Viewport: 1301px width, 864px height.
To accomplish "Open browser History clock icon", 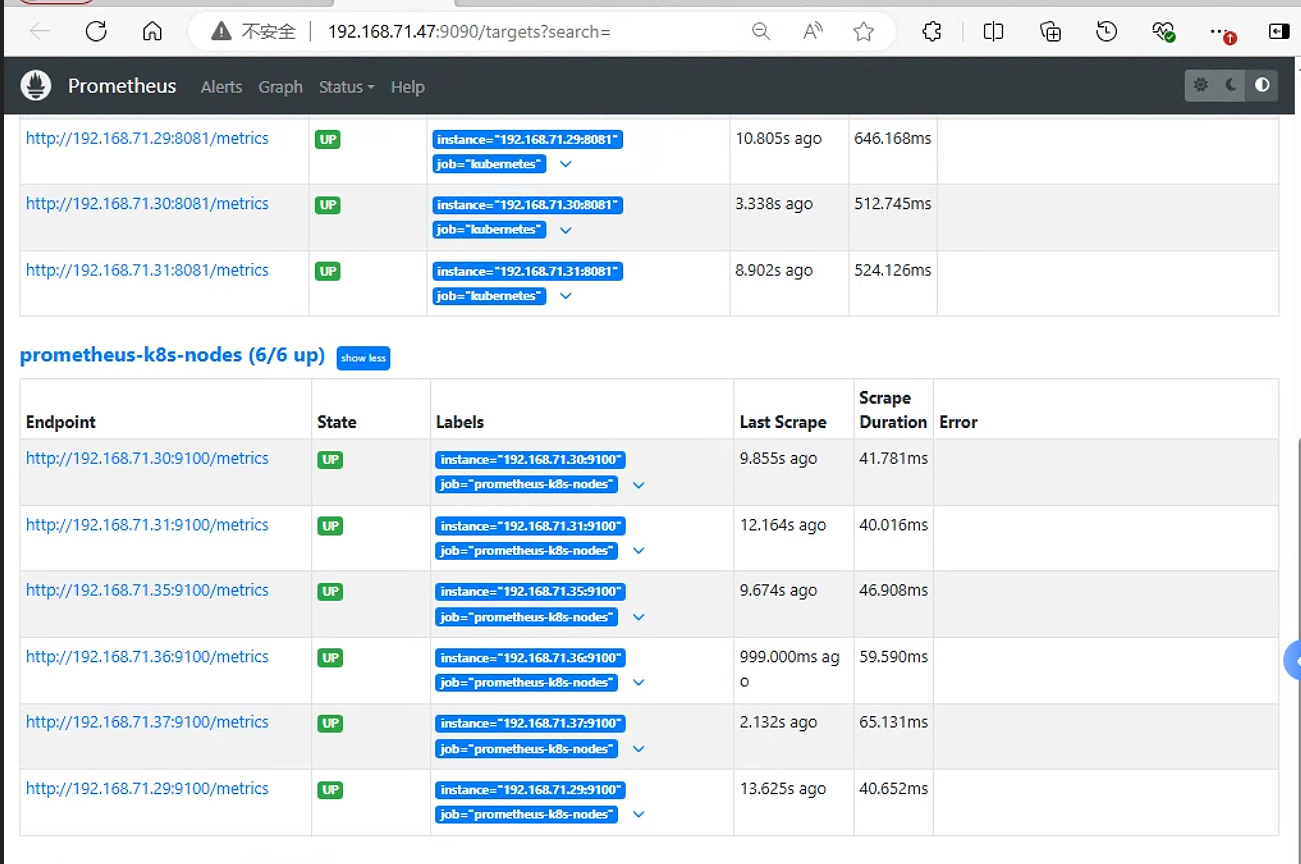I will [x=1106, y=32].
